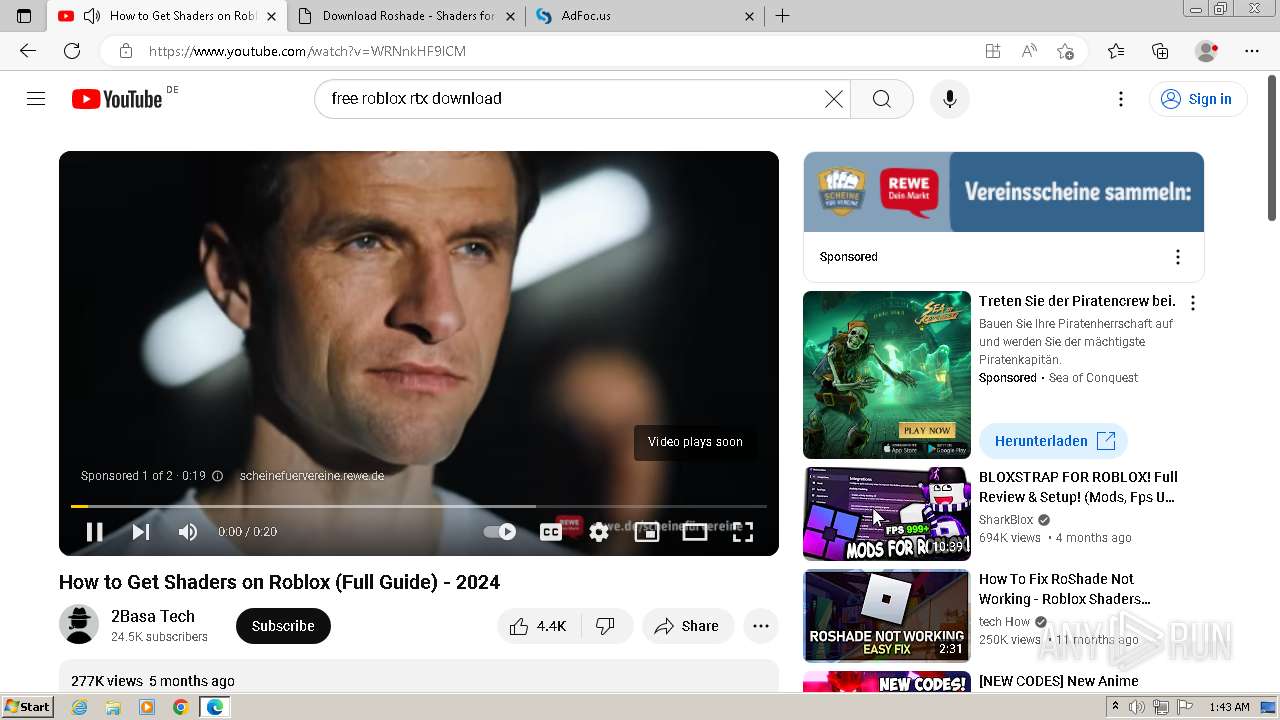Click the page vertical scrollbar
The width and height of the screenshot is (1280, 720).
(x=1272, y=147)
